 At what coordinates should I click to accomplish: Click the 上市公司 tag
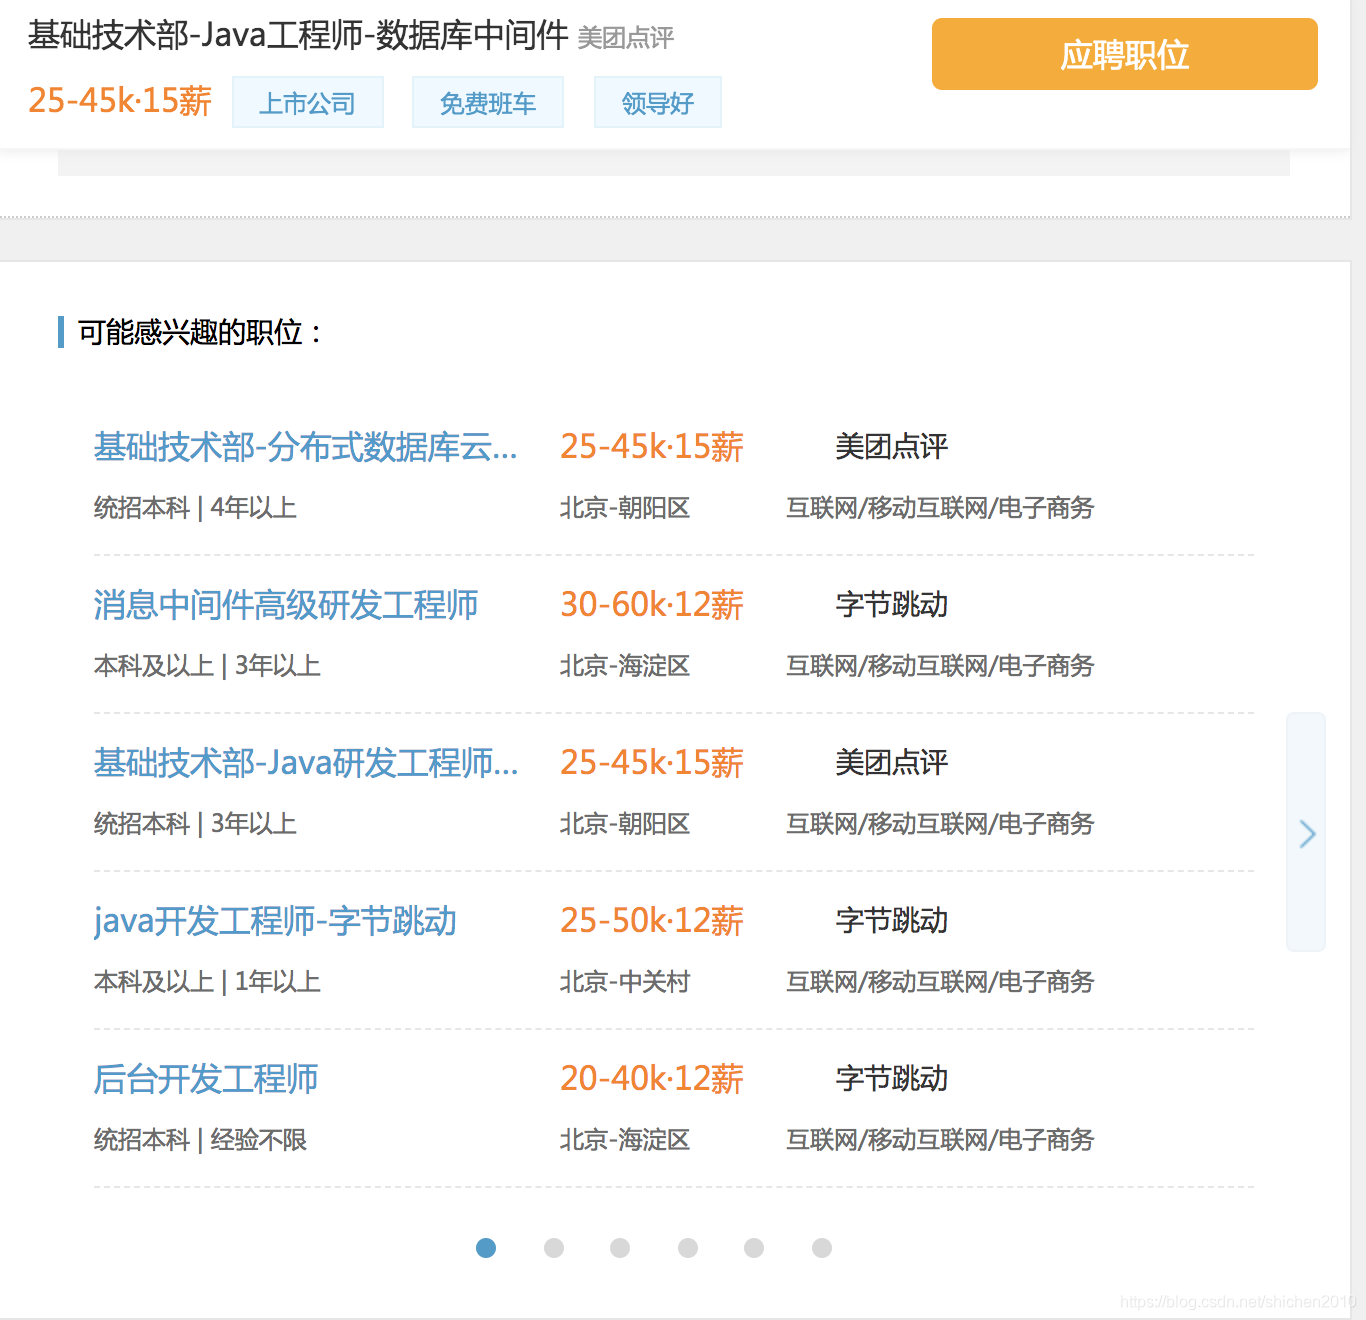point(308,102)
